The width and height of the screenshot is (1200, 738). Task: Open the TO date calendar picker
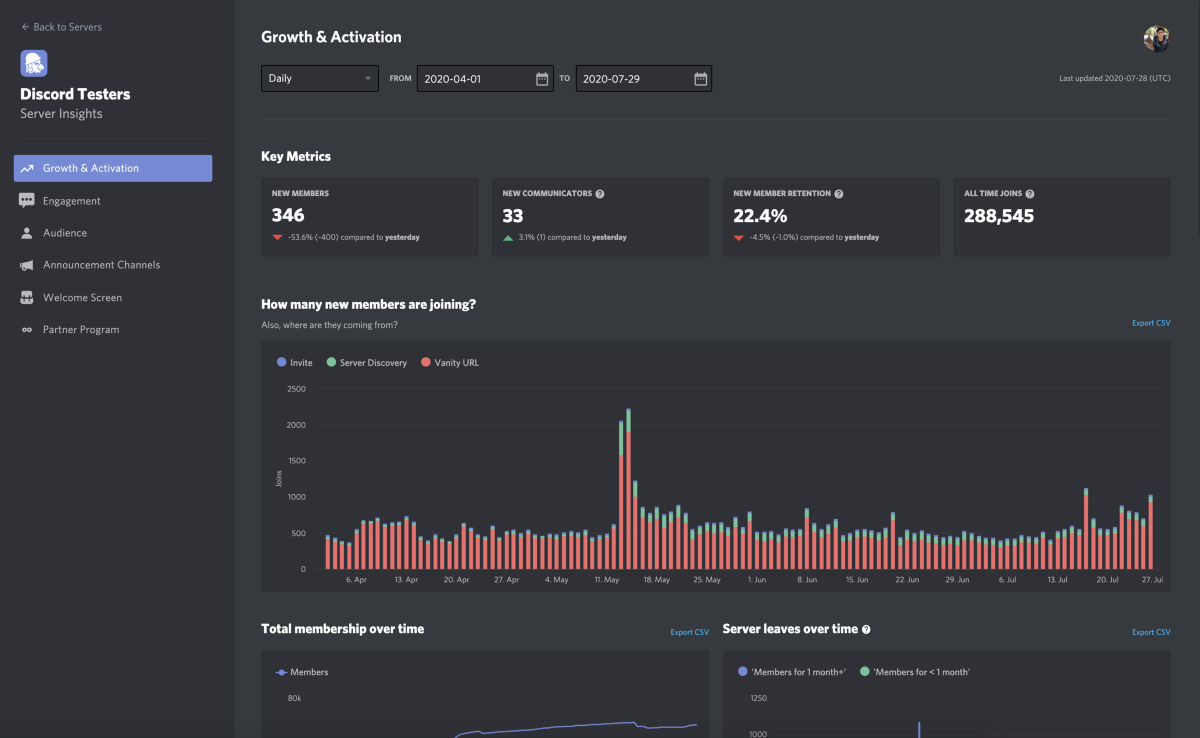coord(700,78)
